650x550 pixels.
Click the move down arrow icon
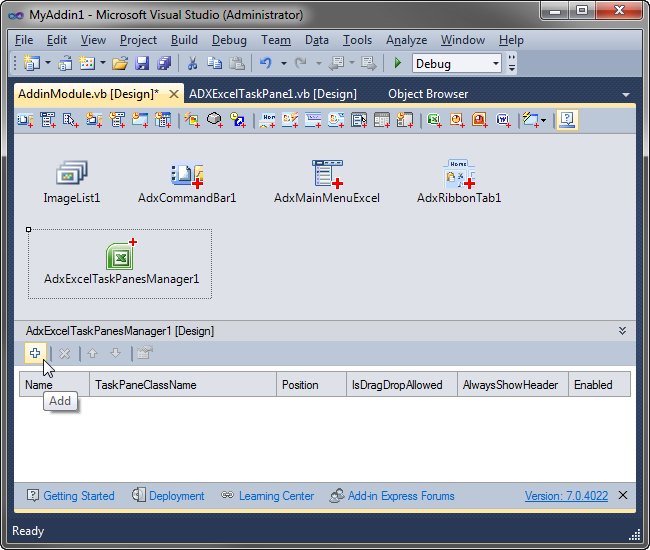pos(115,353)
